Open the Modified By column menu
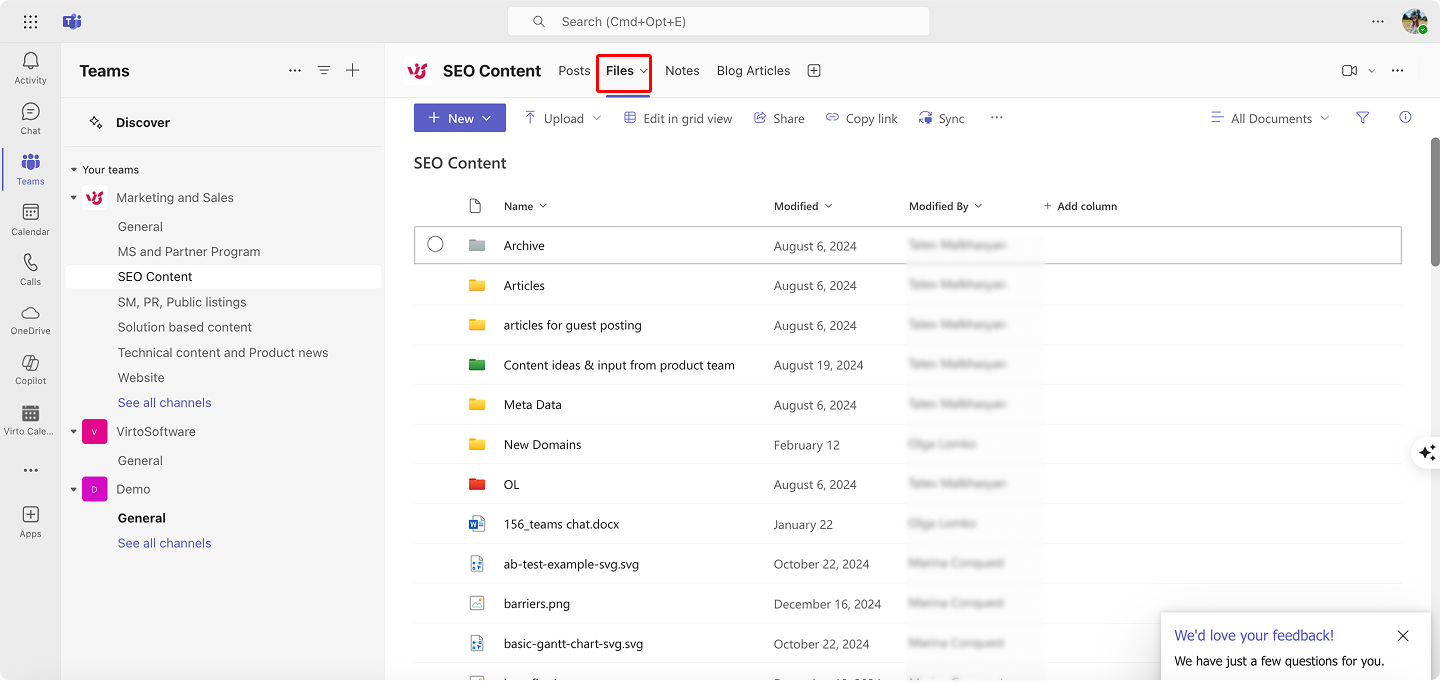1440x684 pixels. pyautogui.click(x=945, y=206)
